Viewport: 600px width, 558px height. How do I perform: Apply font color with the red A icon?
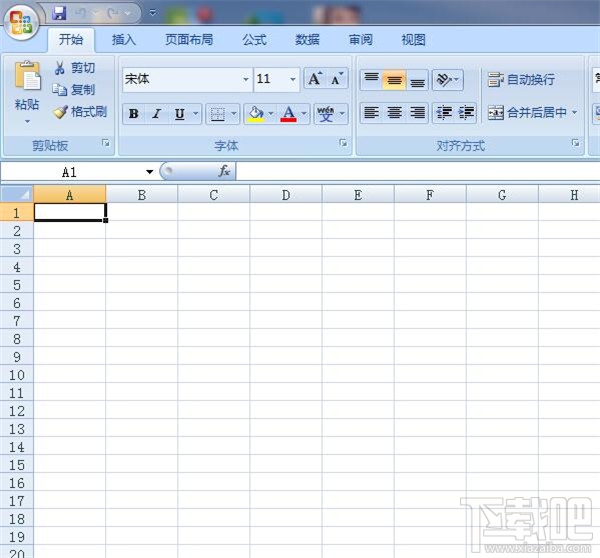(289, 114)
